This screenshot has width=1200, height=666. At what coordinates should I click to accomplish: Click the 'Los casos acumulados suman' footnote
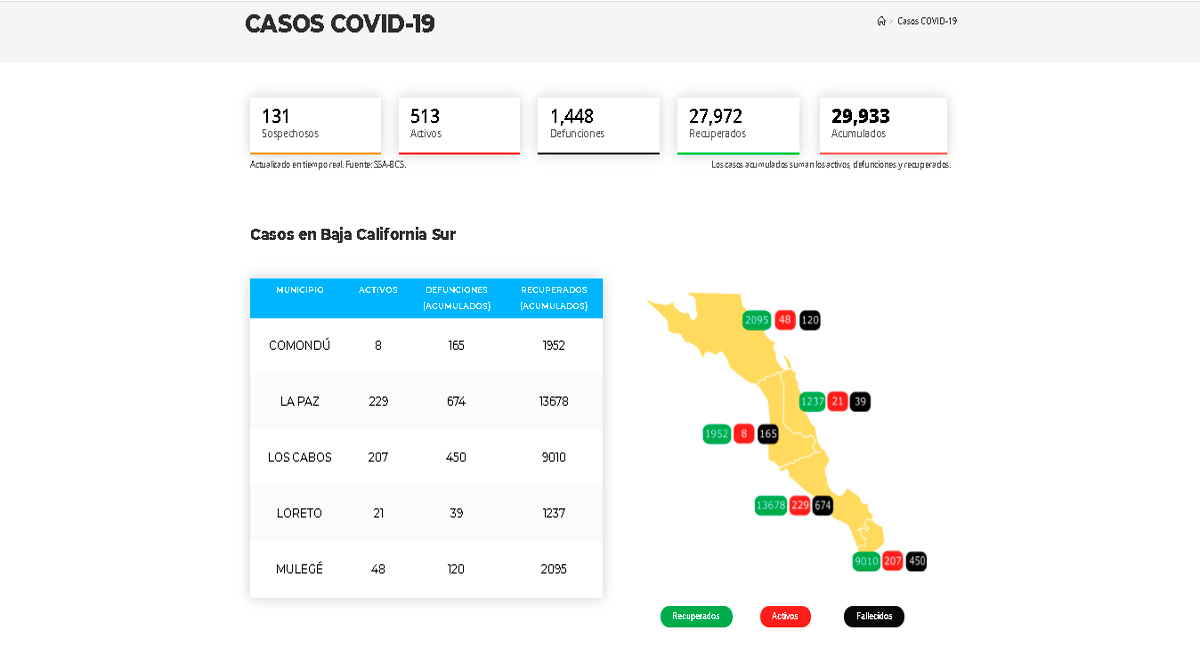click(831, 165)
